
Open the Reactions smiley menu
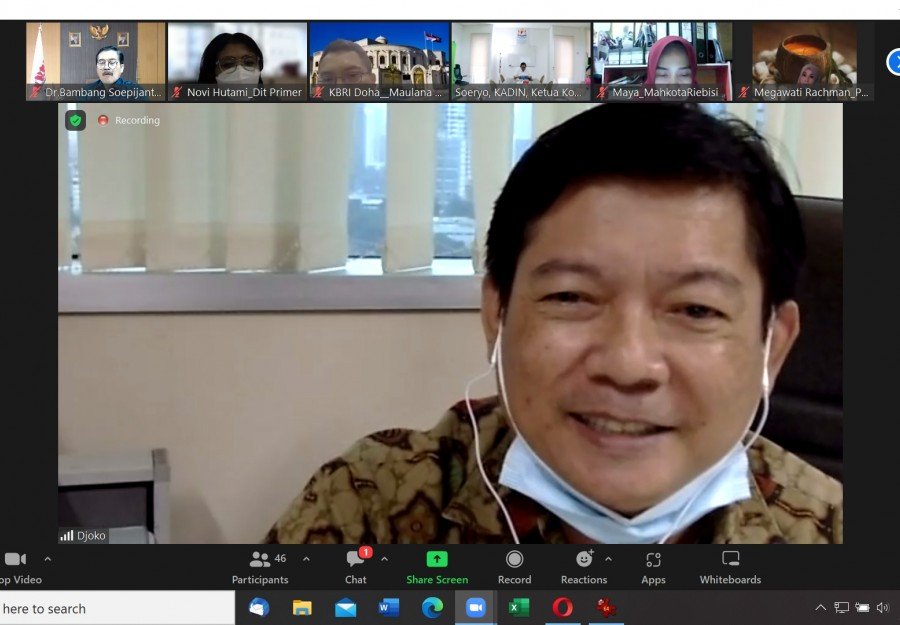coord(584,567)
